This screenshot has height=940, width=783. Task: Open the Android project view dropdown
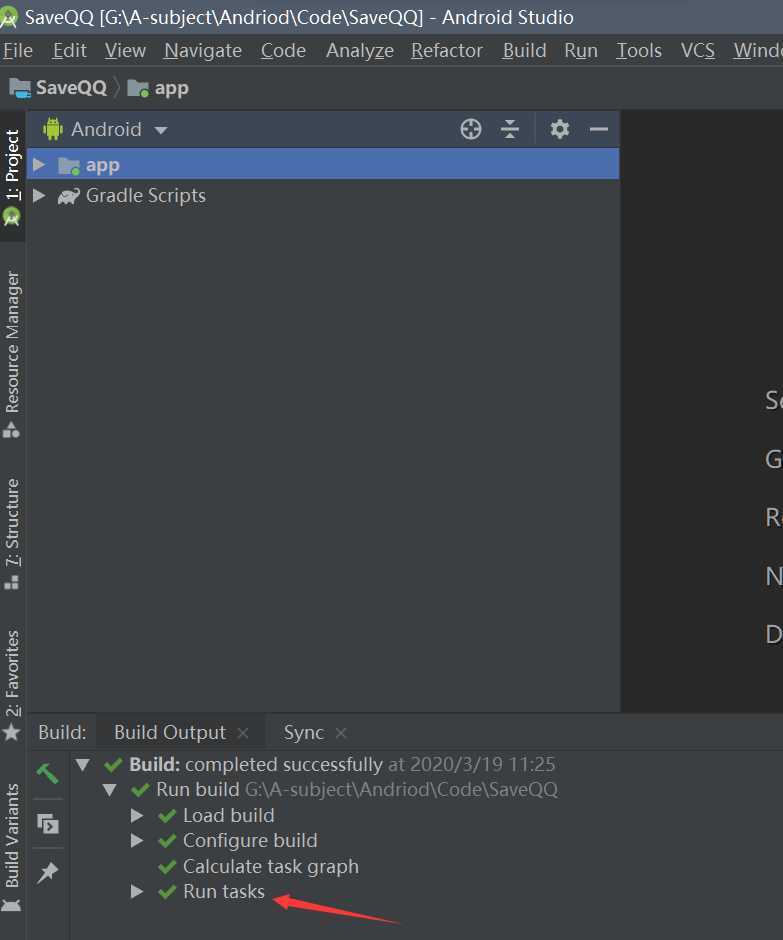119,129
